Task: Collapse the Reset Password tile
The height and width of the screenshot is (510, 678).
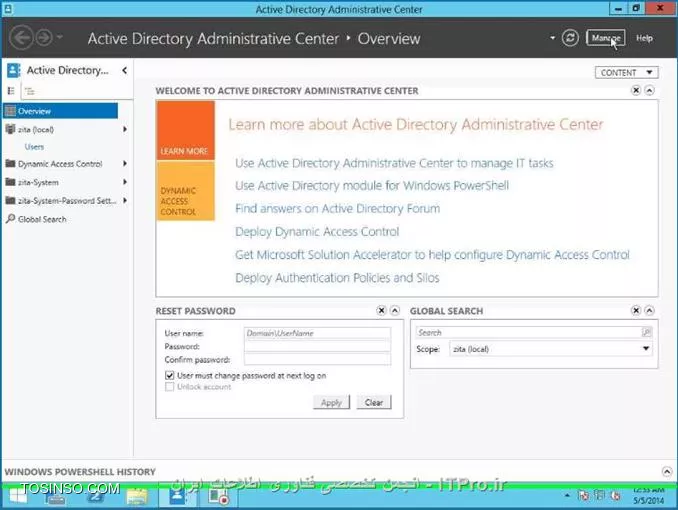Action: point(395,311)
